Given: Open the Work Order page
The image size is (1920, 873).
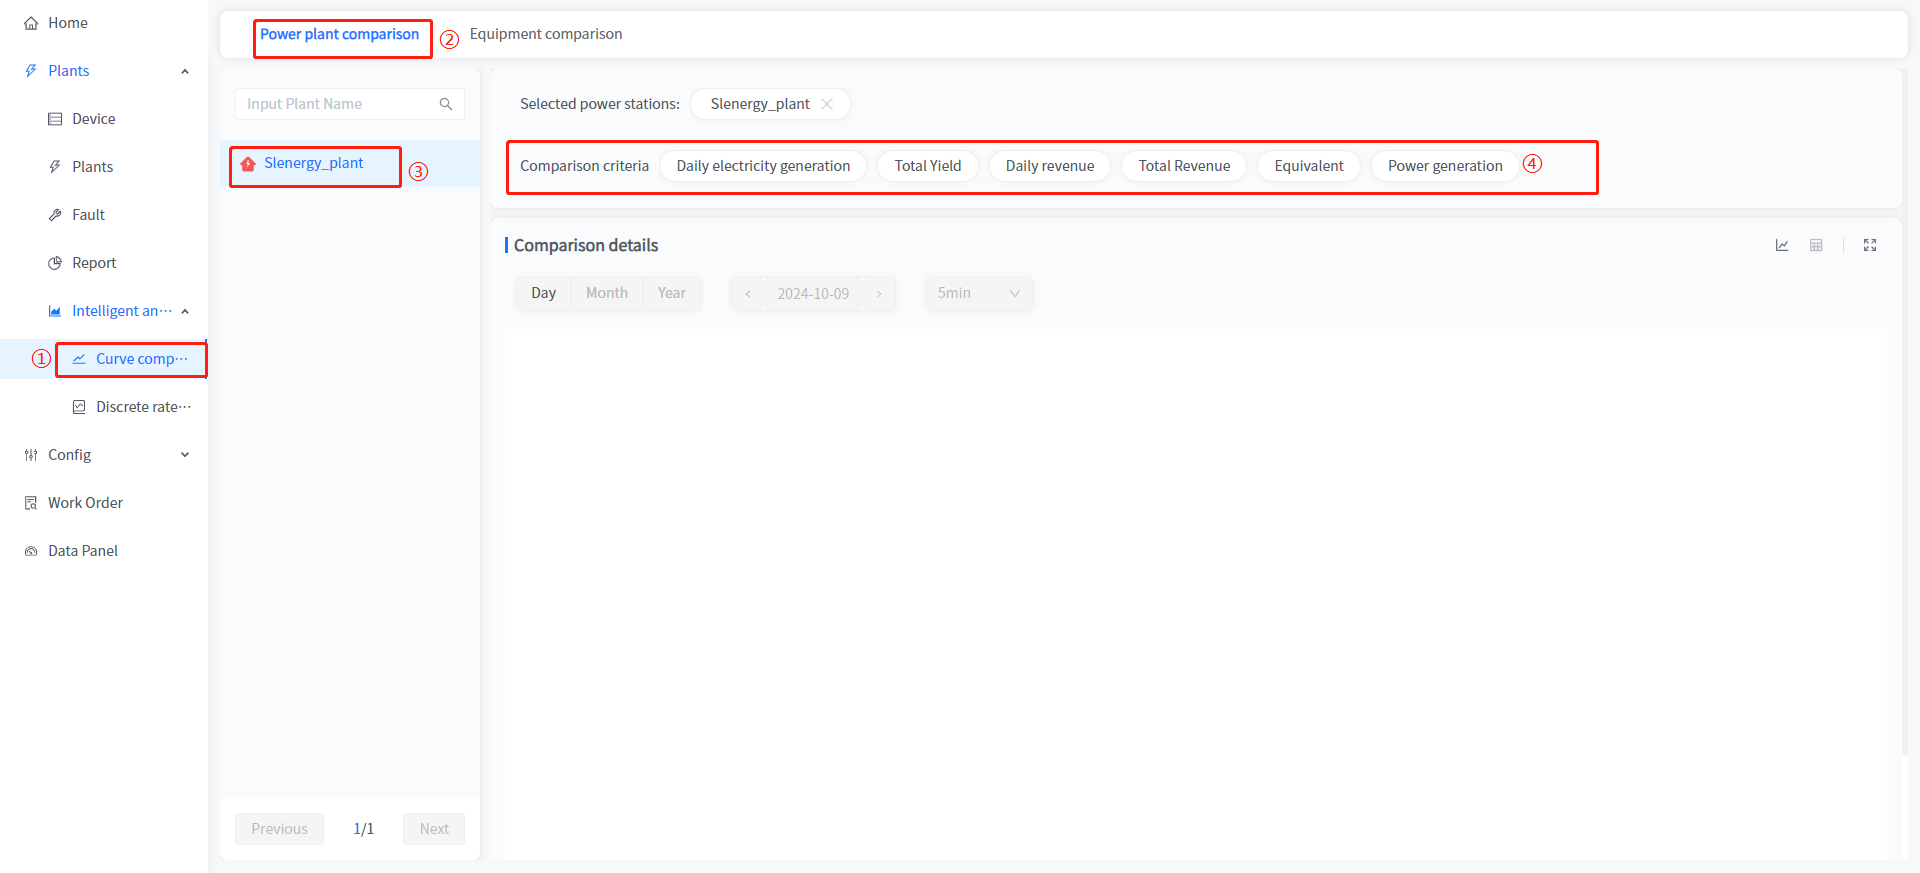Looking at the screenshot, I should 85,503.
